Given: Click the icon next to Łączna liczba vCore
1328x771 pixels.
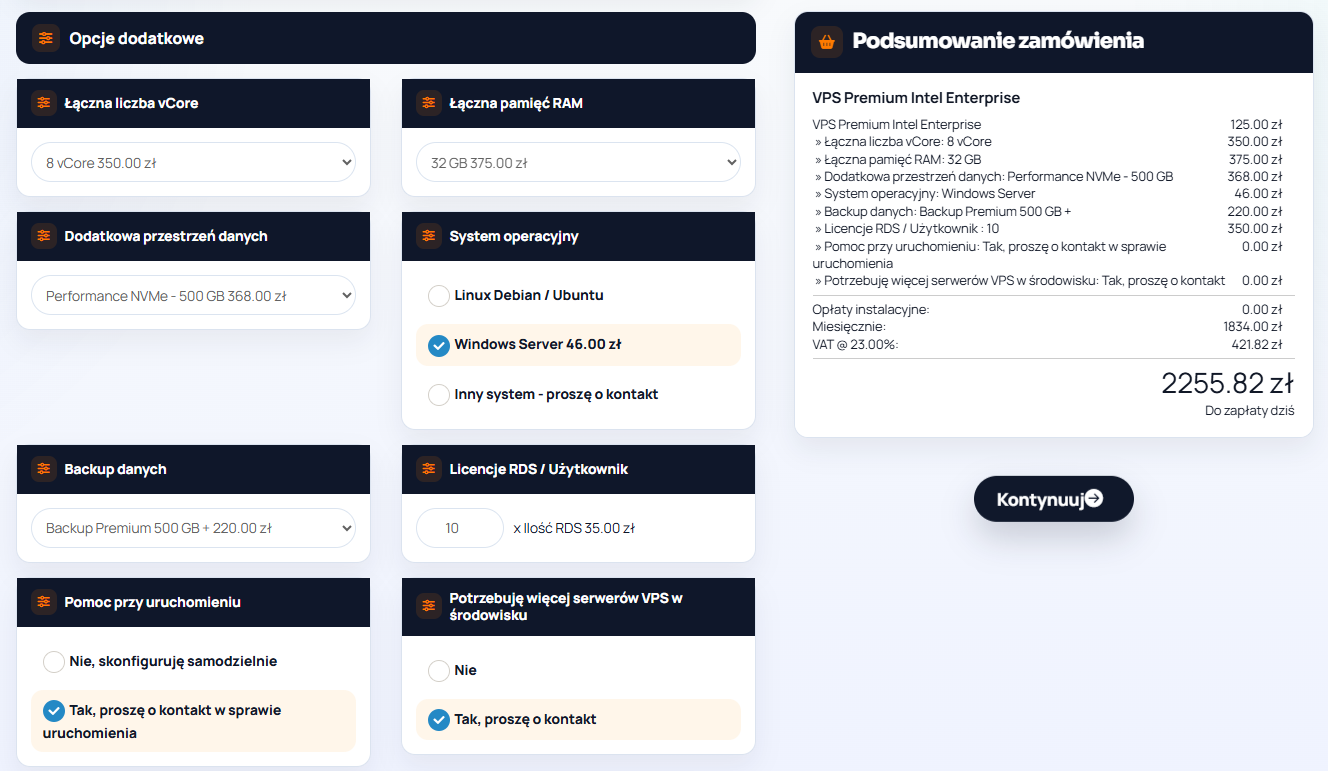Looking at the screenshot, I should (44, 103).
